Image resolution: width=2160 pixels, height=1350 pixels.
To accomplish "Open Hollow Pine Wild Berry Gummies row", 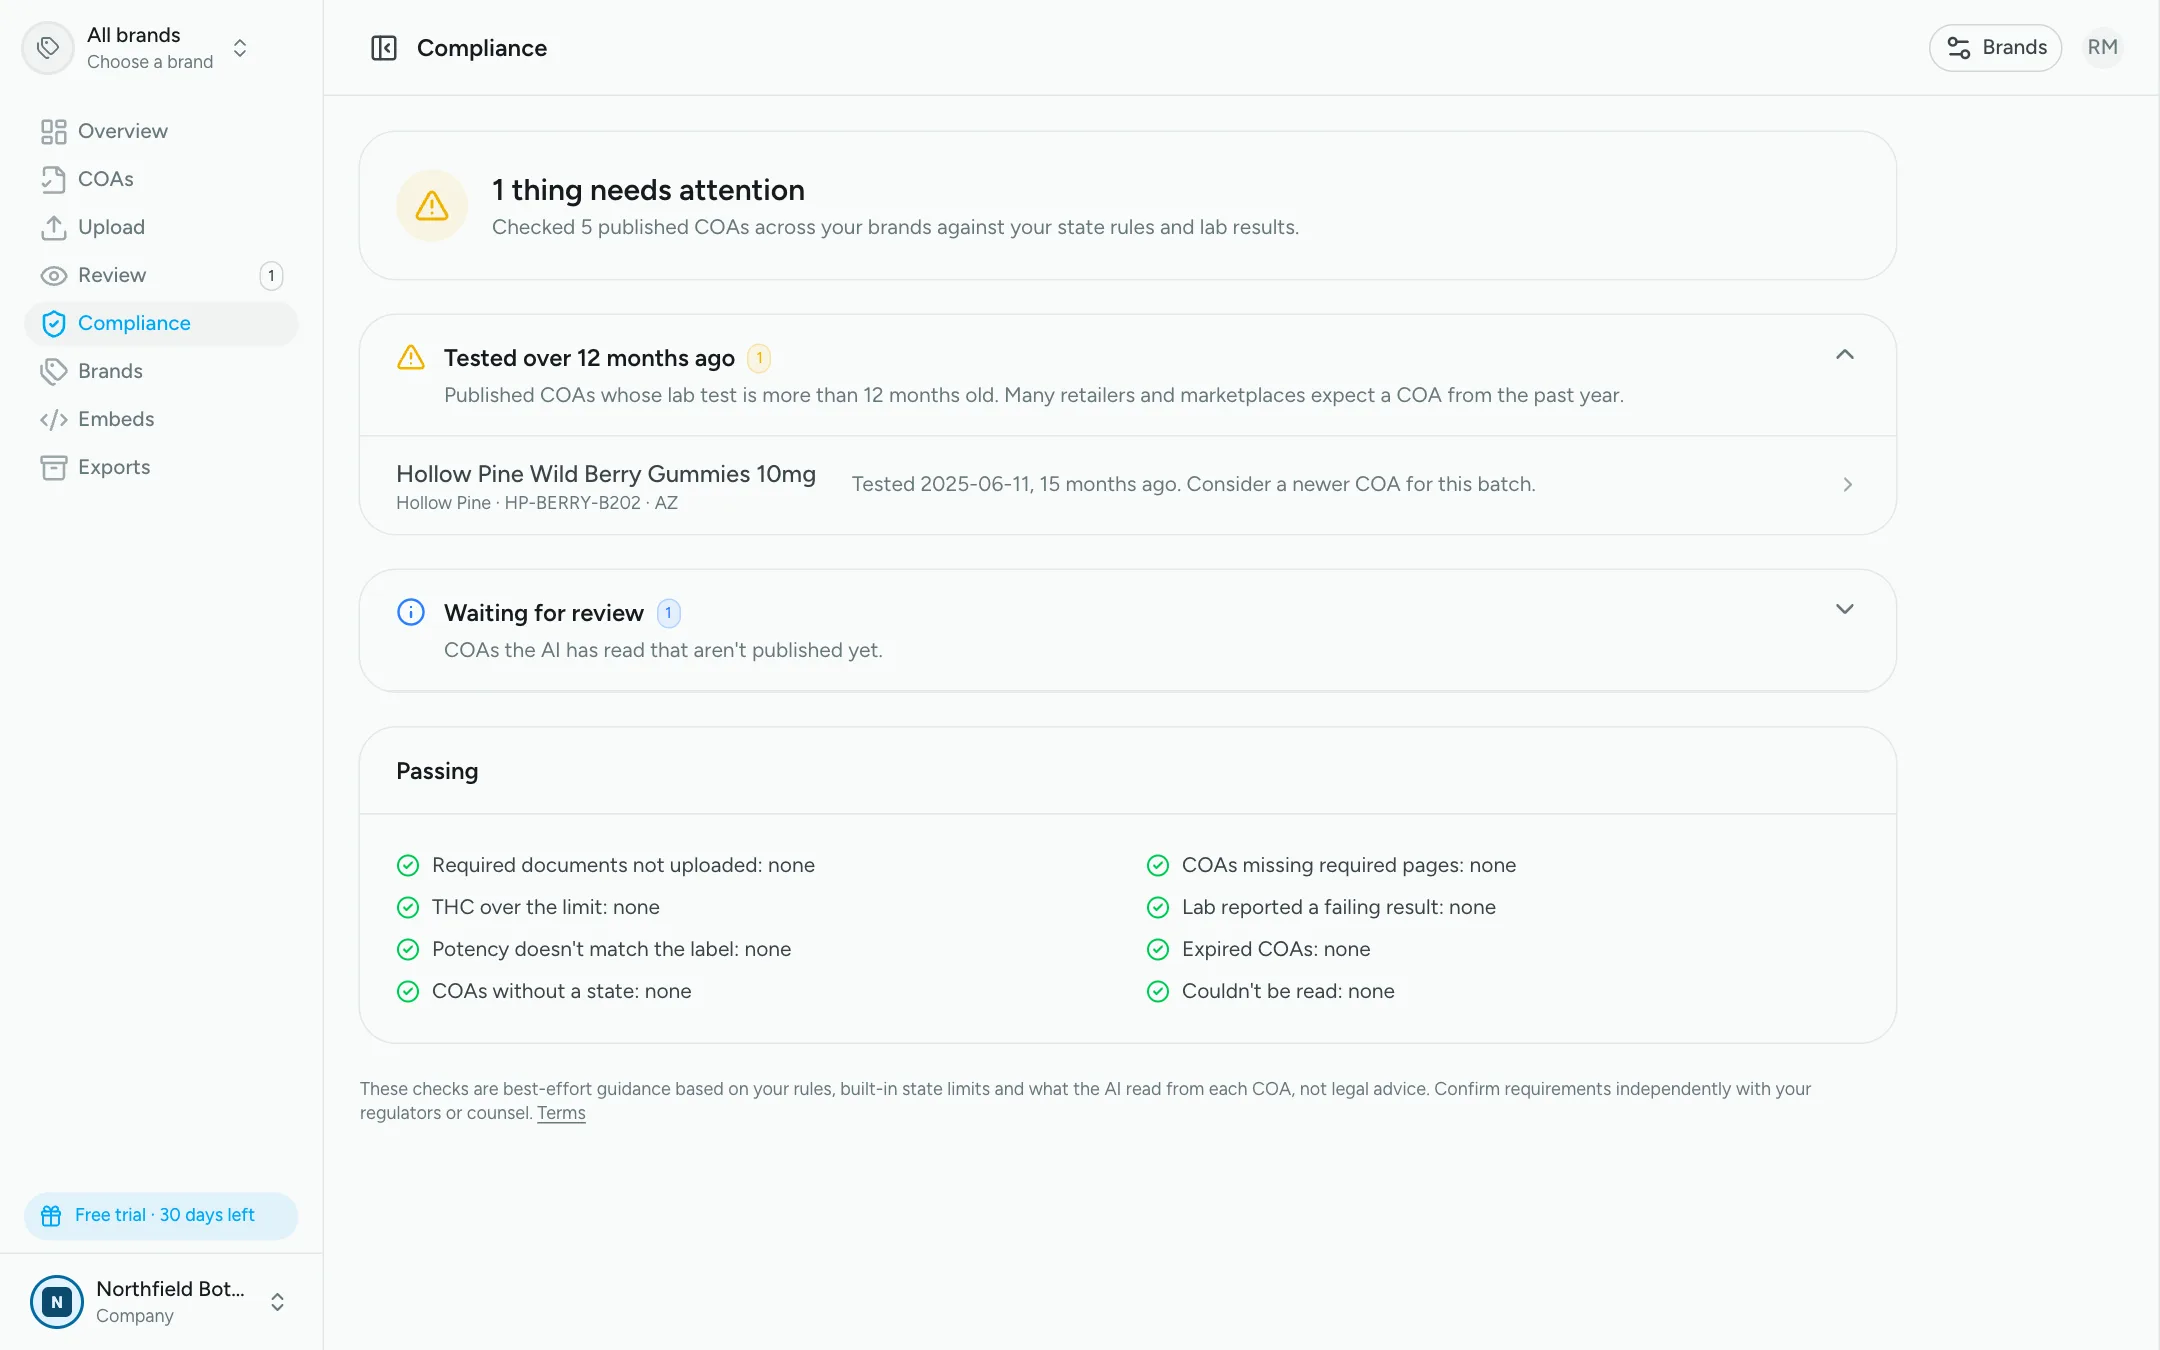I will (1127, 485).
